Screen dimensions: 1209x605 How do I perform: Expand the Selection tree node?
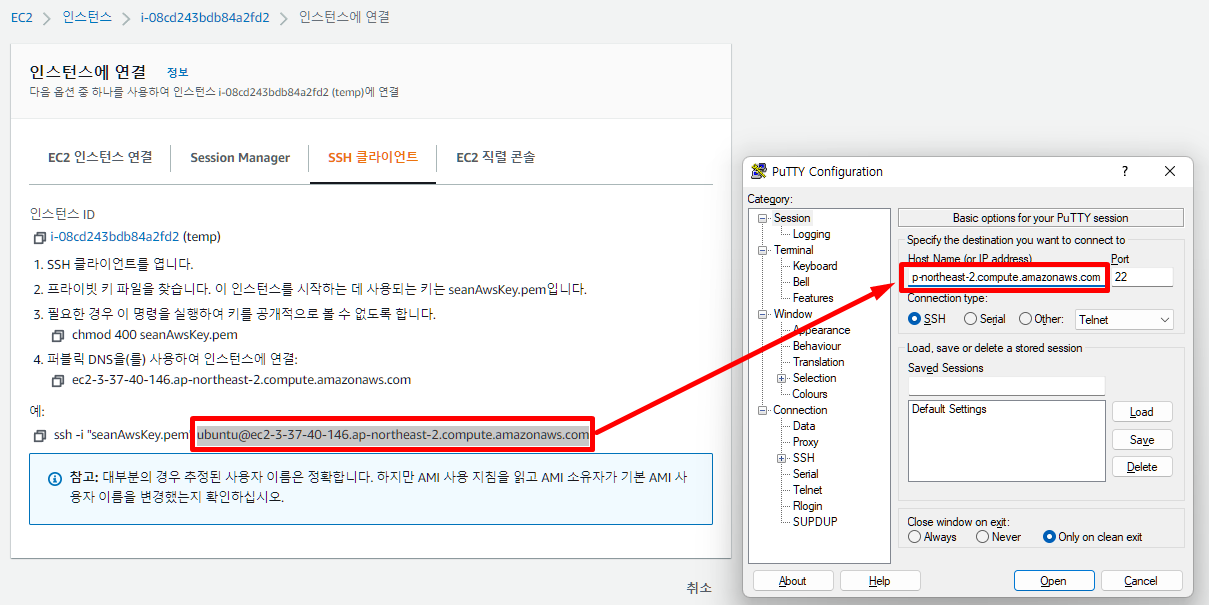(782, 378)
